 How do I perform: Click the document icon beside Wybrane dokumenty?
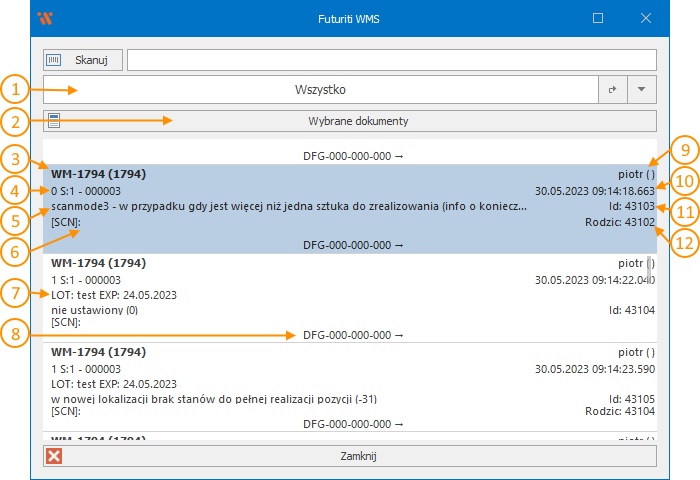pos(55,121)
